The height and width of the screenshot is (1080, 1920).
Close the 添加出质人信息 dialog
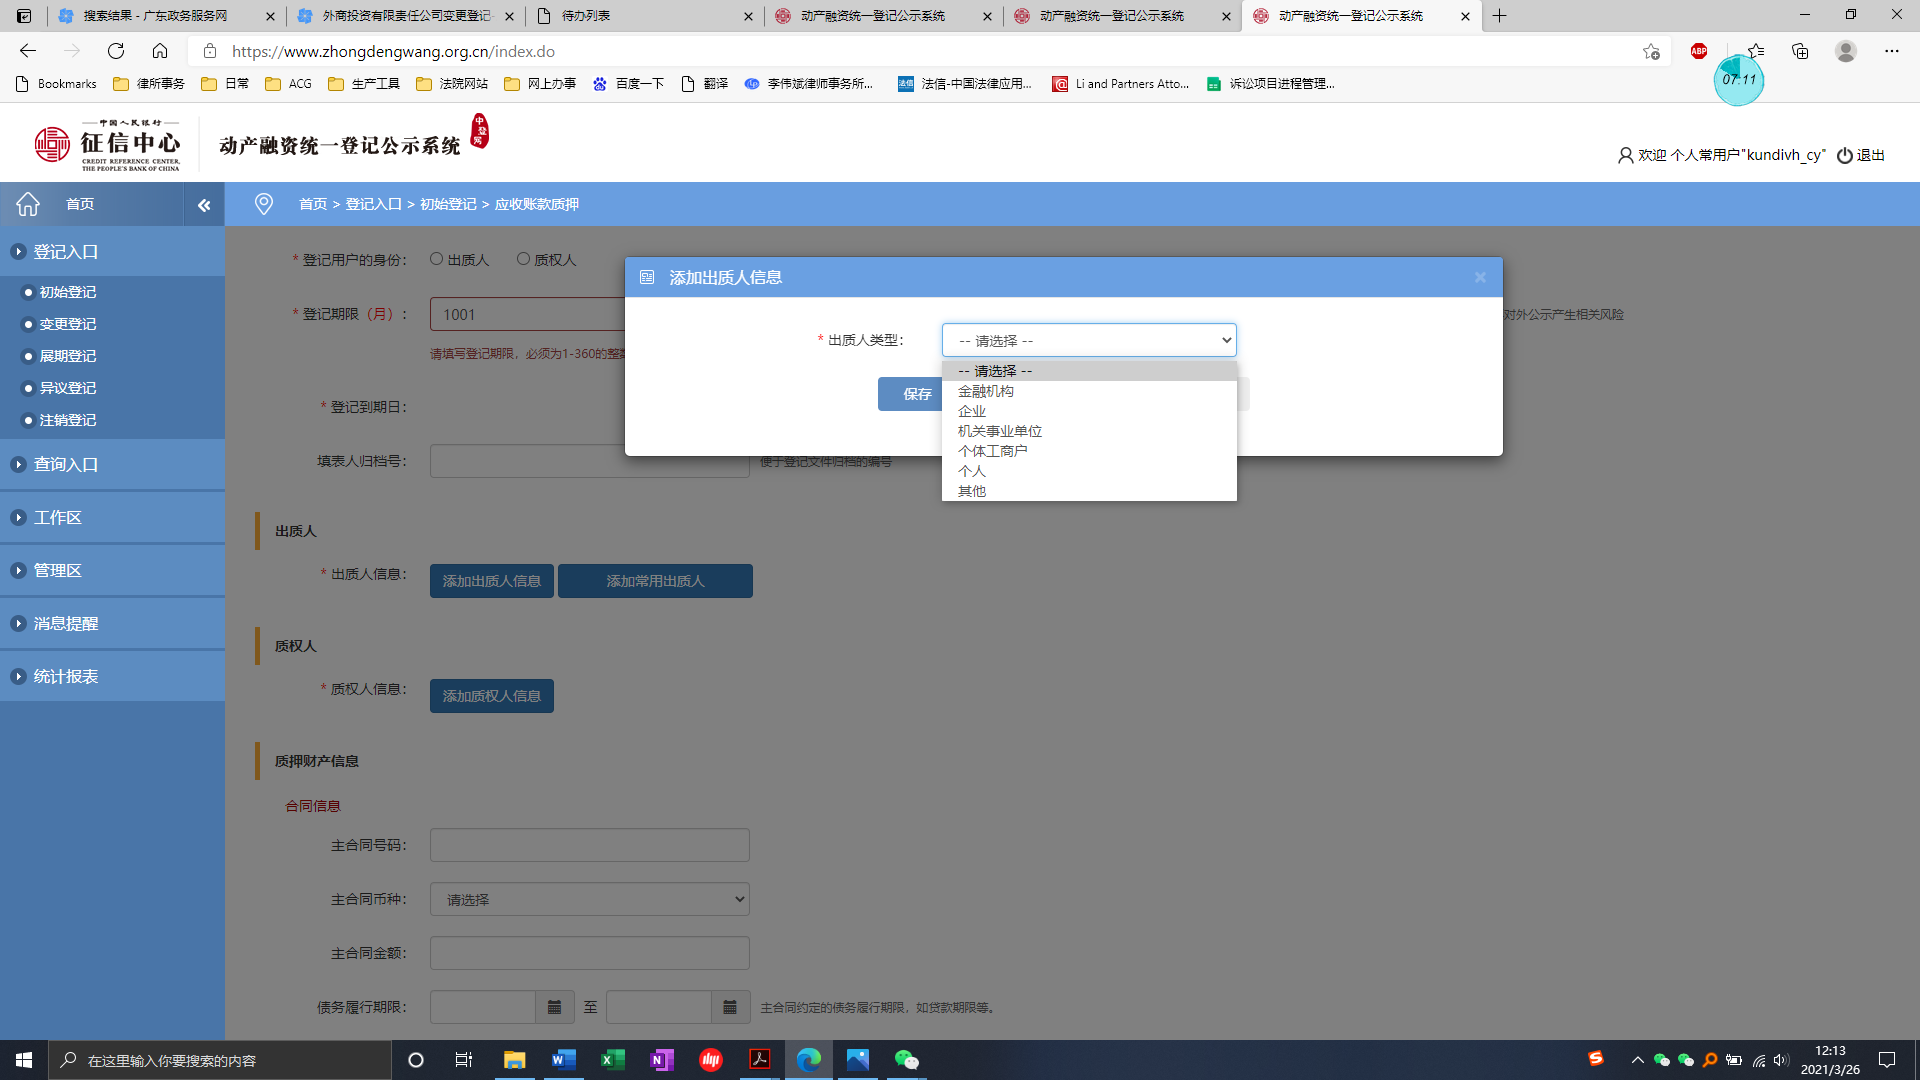1480,277
